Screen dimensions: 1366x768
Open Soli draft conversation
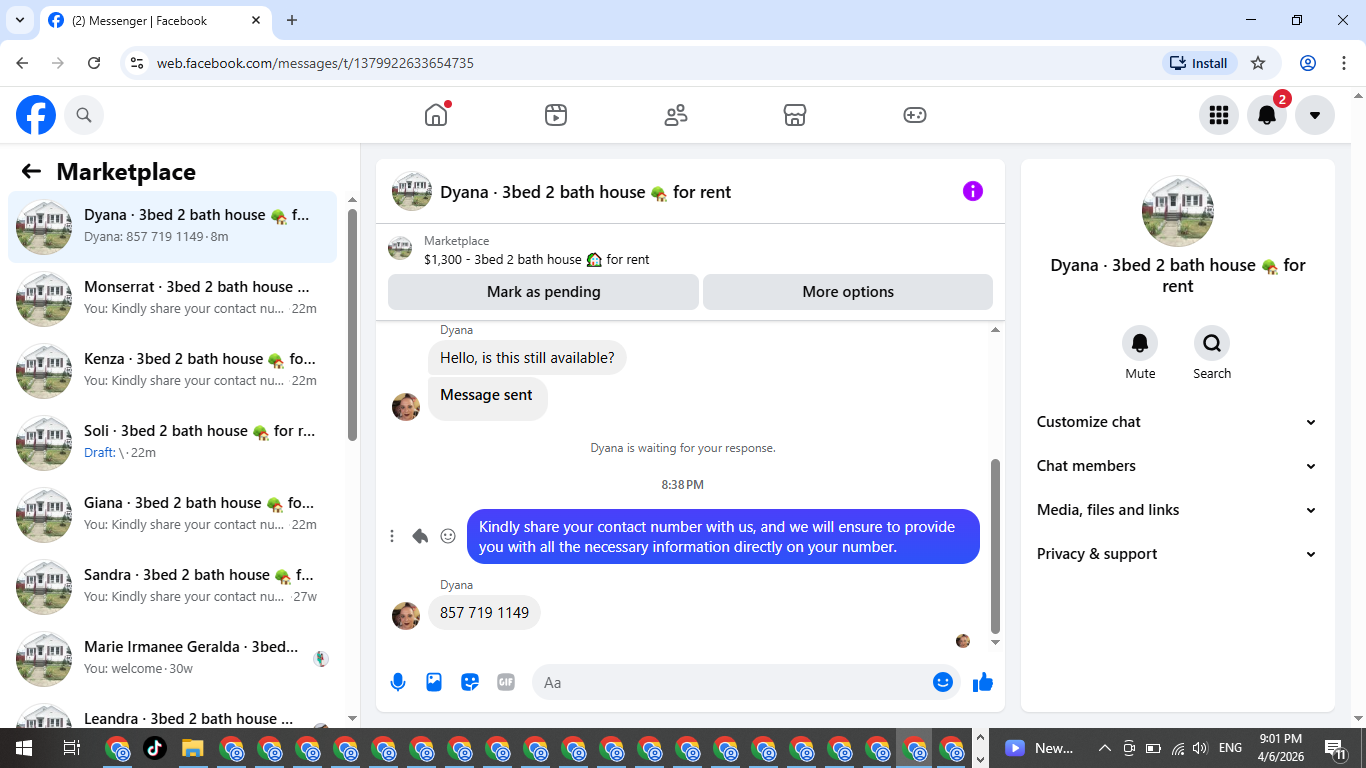coord(172,443)
